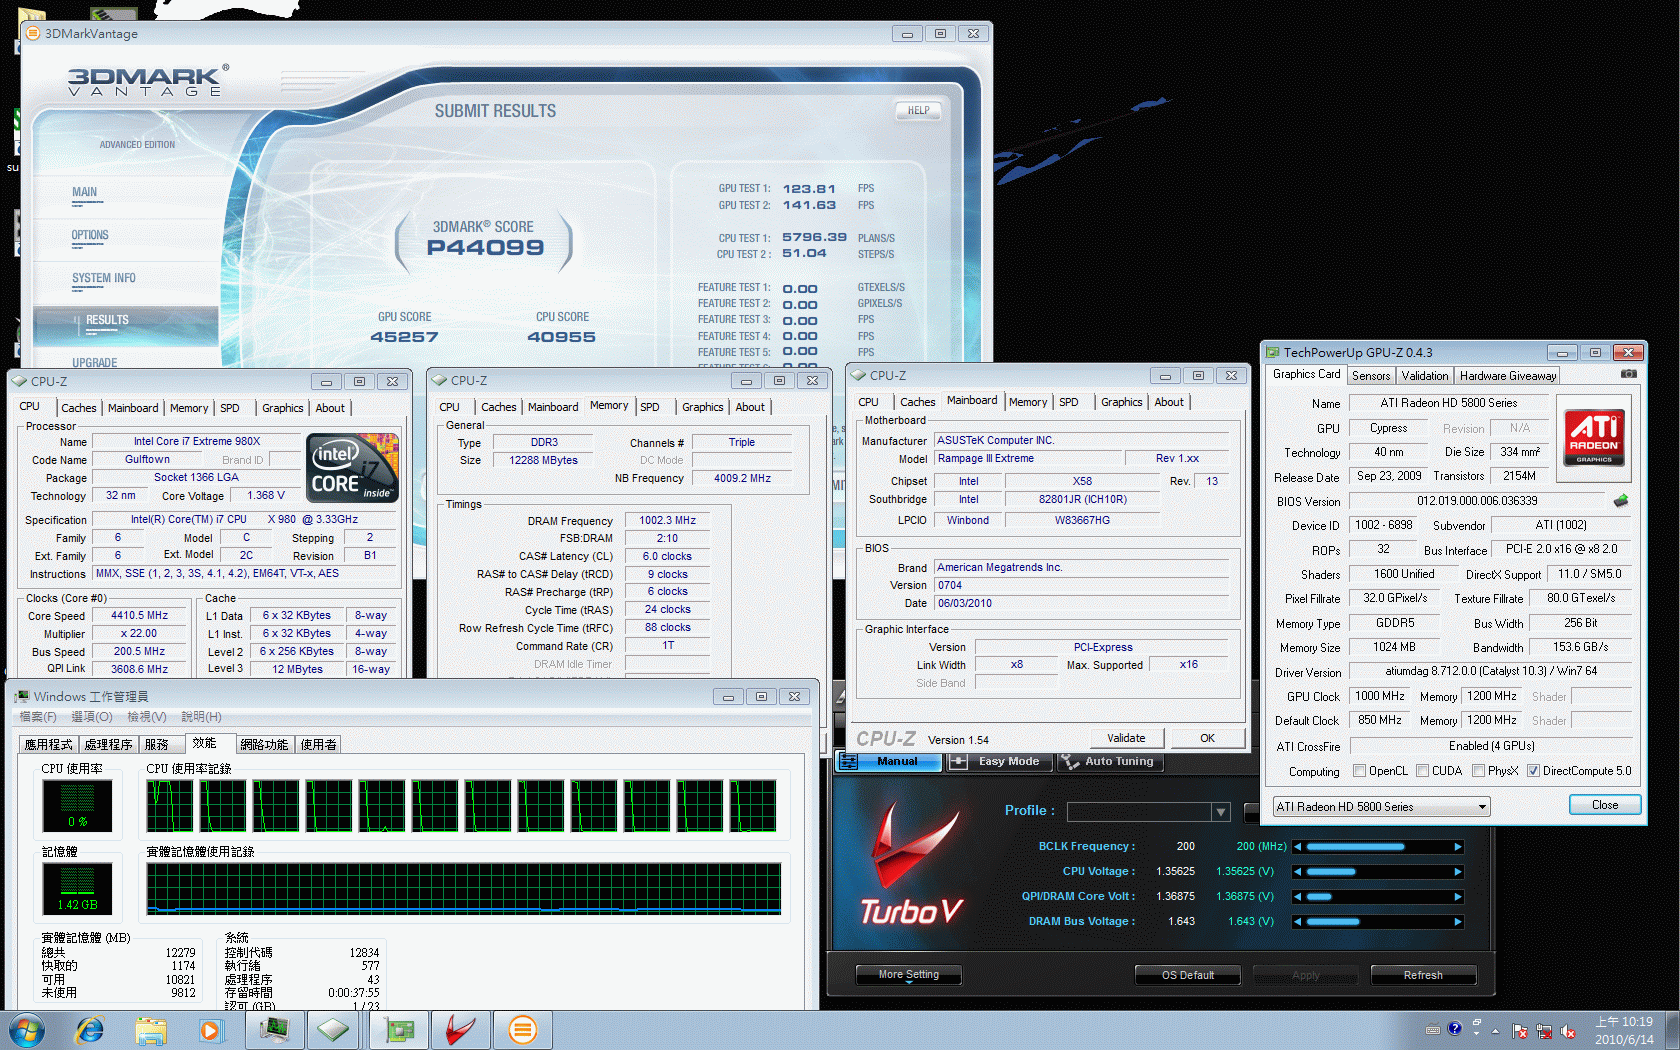1680x1050 pixels.
Task: Uncheck DirectCompute 5.0 in GPU-Z
Action: click(x=1533, y=771)
